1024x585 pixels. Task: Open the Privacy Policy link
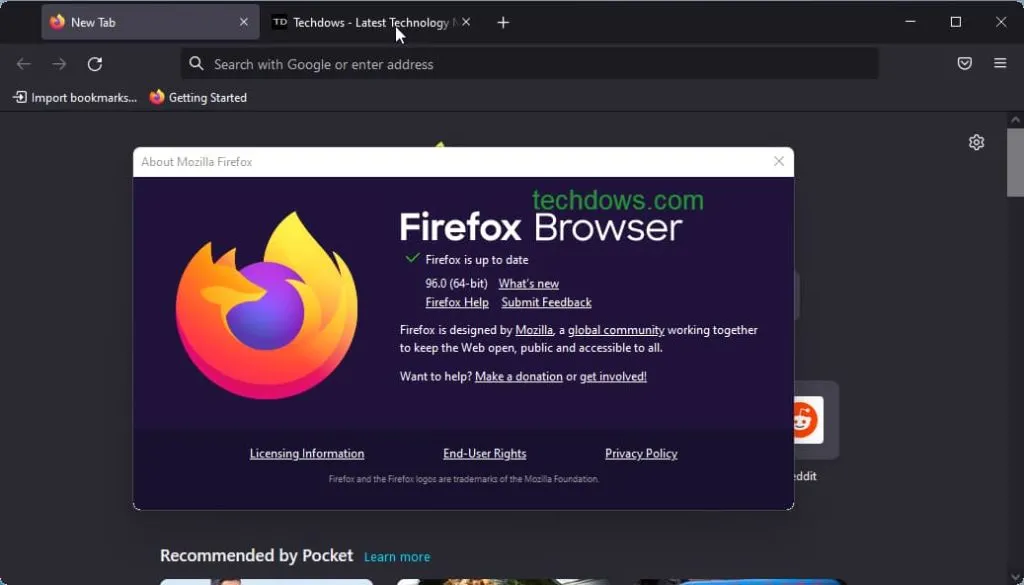[x=641, y=453]
